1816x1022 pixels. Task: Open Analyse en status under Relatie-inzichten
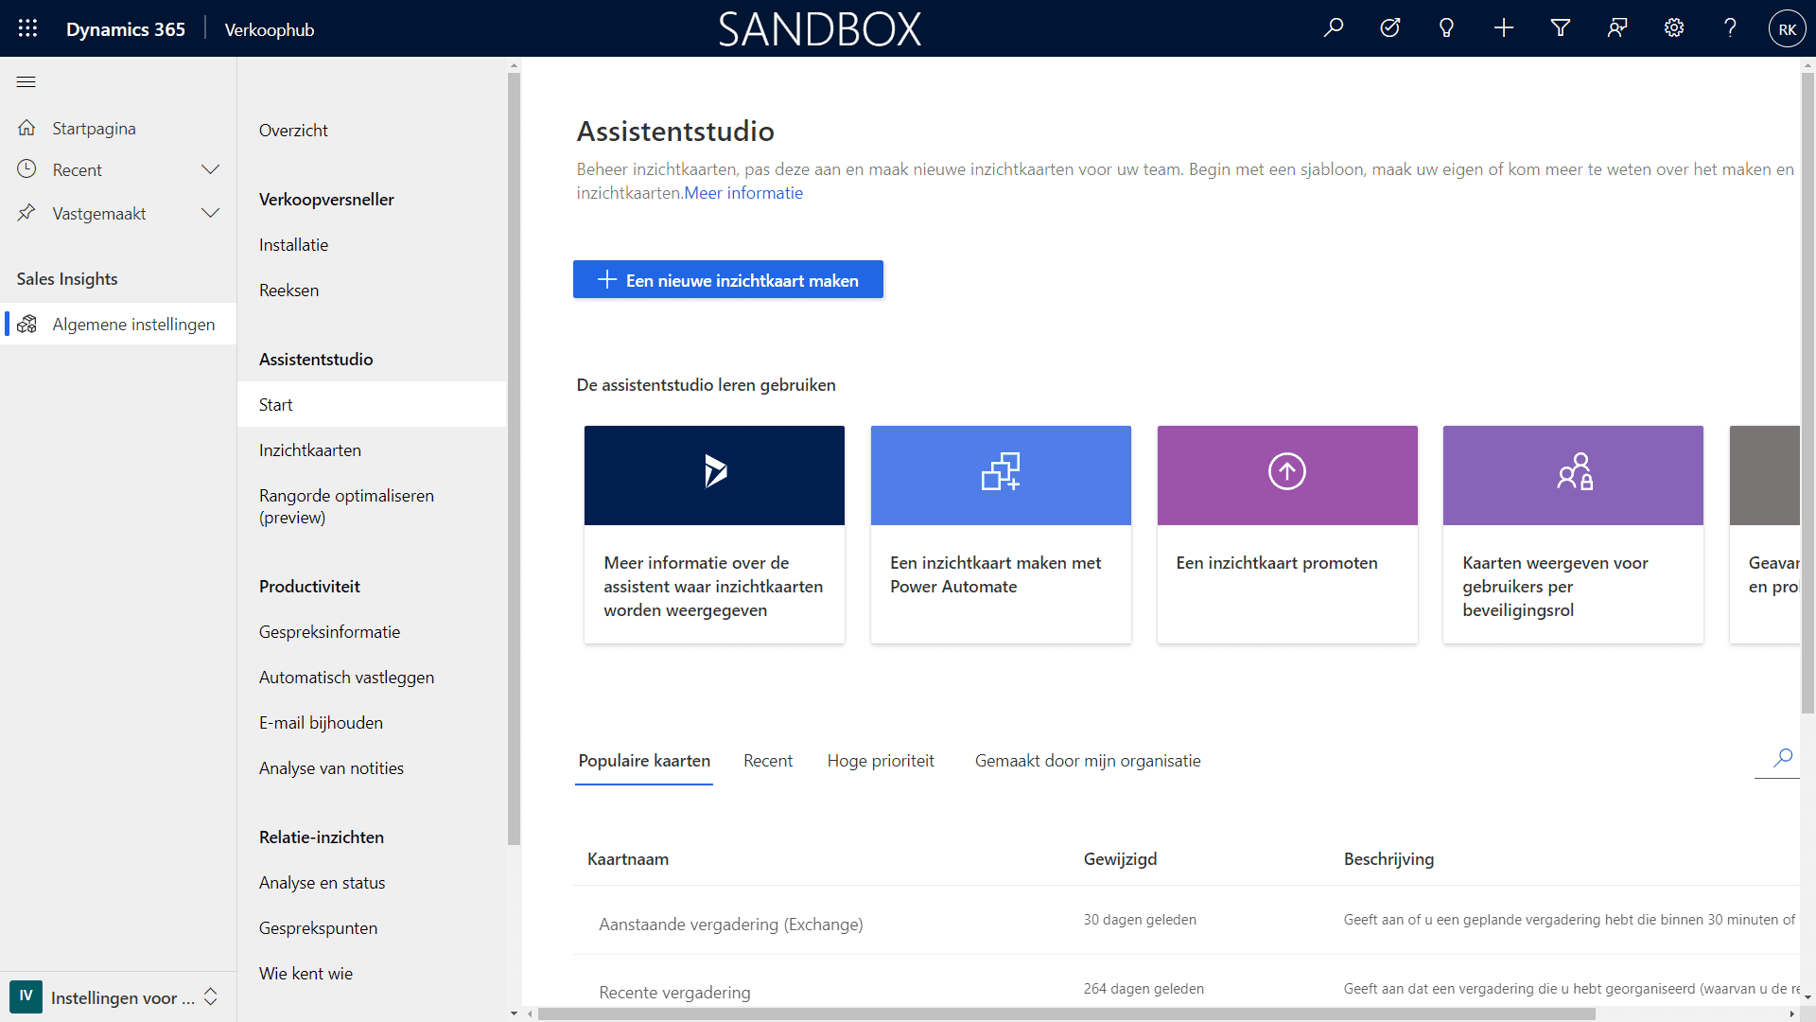322,883
